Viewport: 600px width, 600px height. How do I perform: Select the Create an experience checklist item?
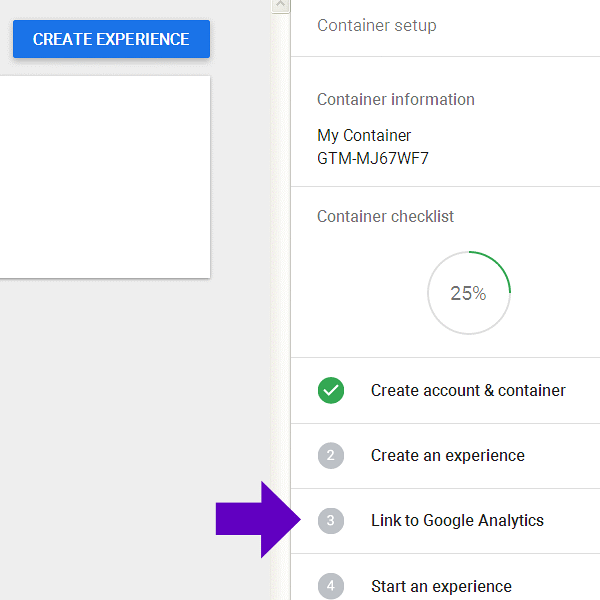coord(447,456)
